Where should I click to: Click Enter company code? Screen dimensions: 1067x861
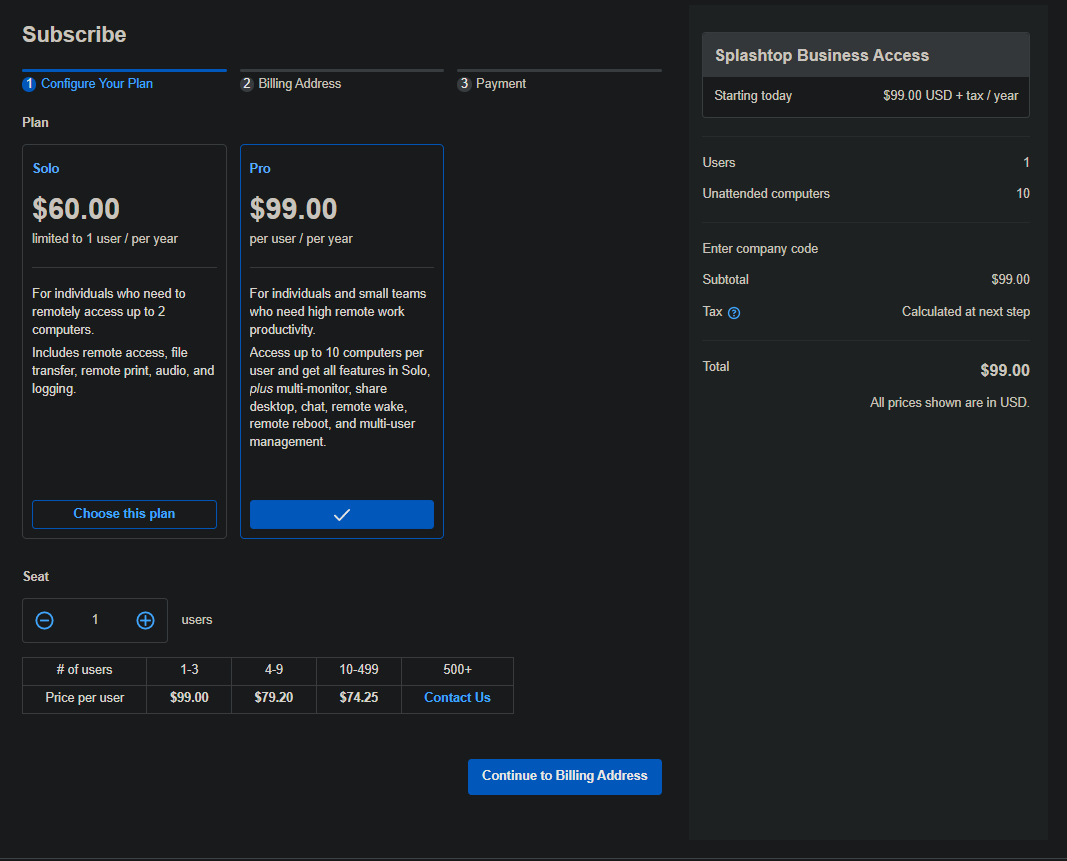[760, 248]
